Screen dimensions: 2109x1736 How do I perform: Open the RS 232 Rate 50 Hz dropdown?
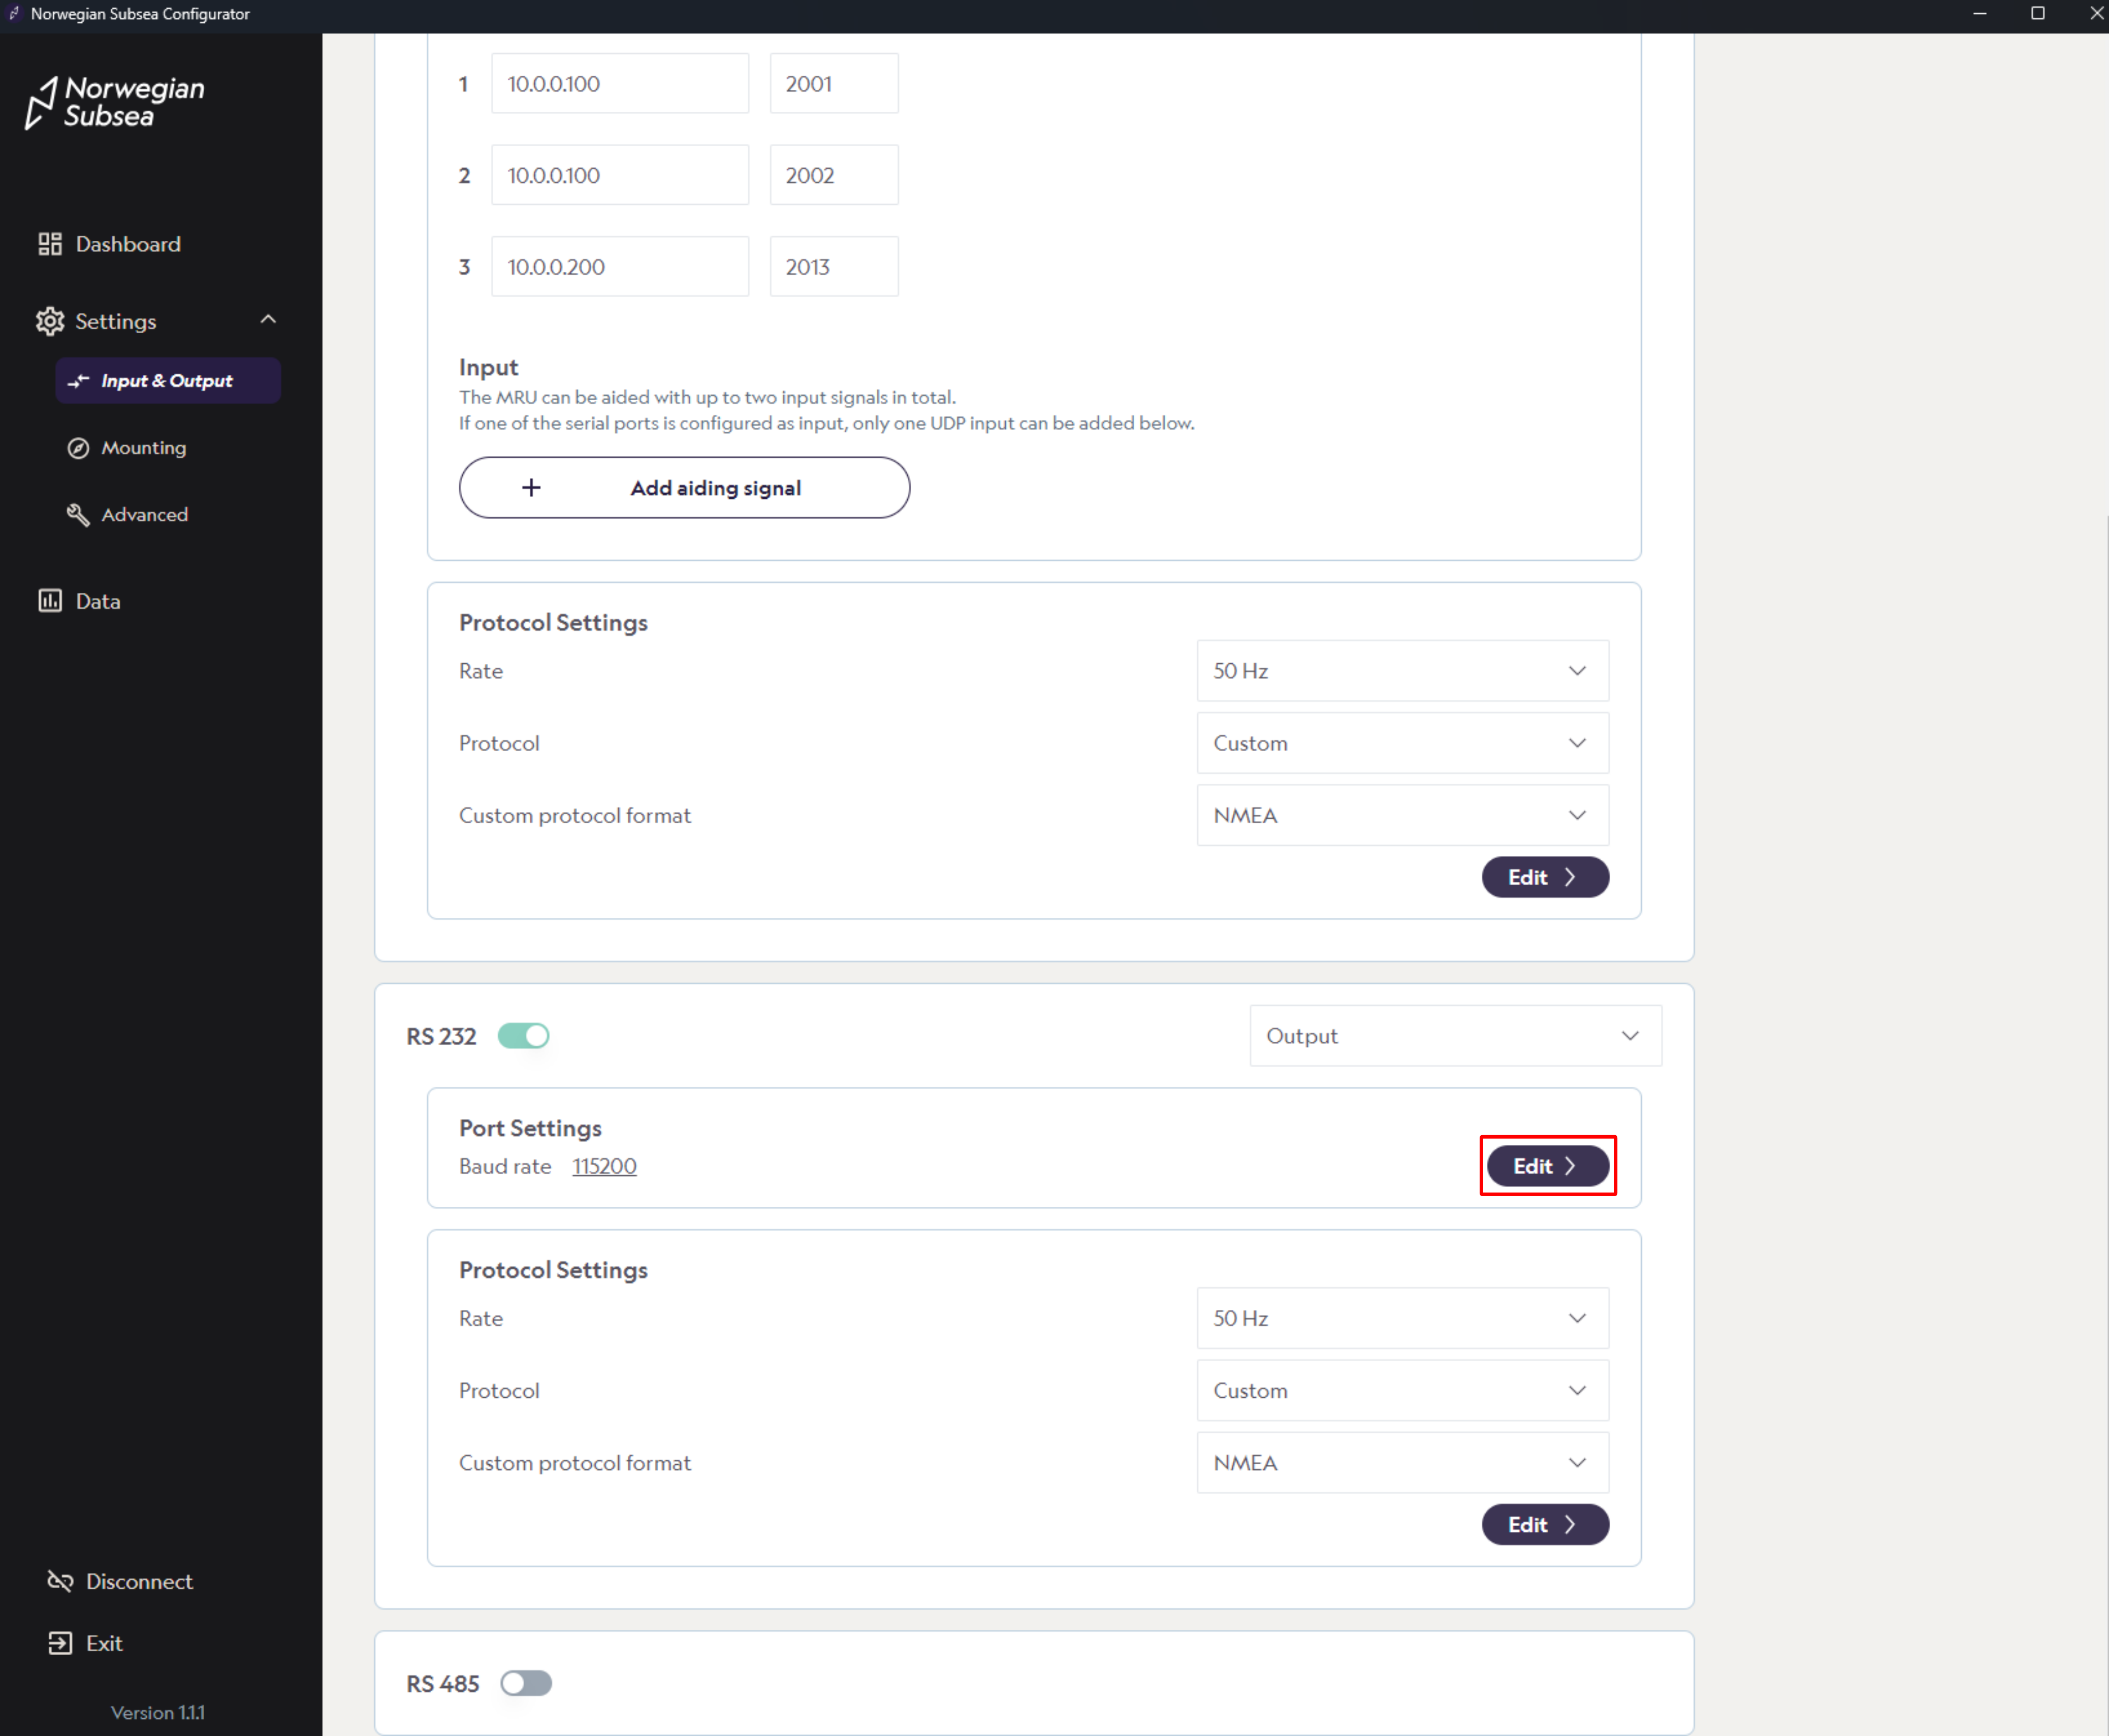pos(1402,1318)
